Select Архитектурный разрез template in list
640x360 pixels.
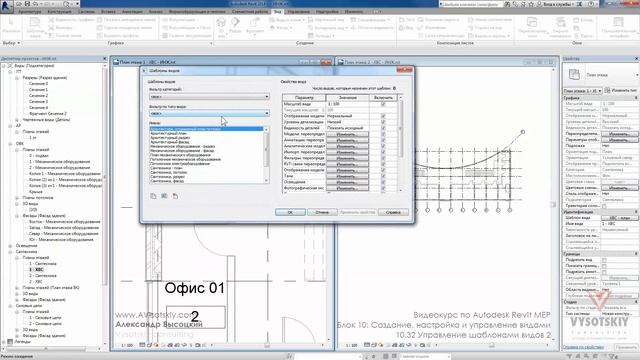pos(170,138)
